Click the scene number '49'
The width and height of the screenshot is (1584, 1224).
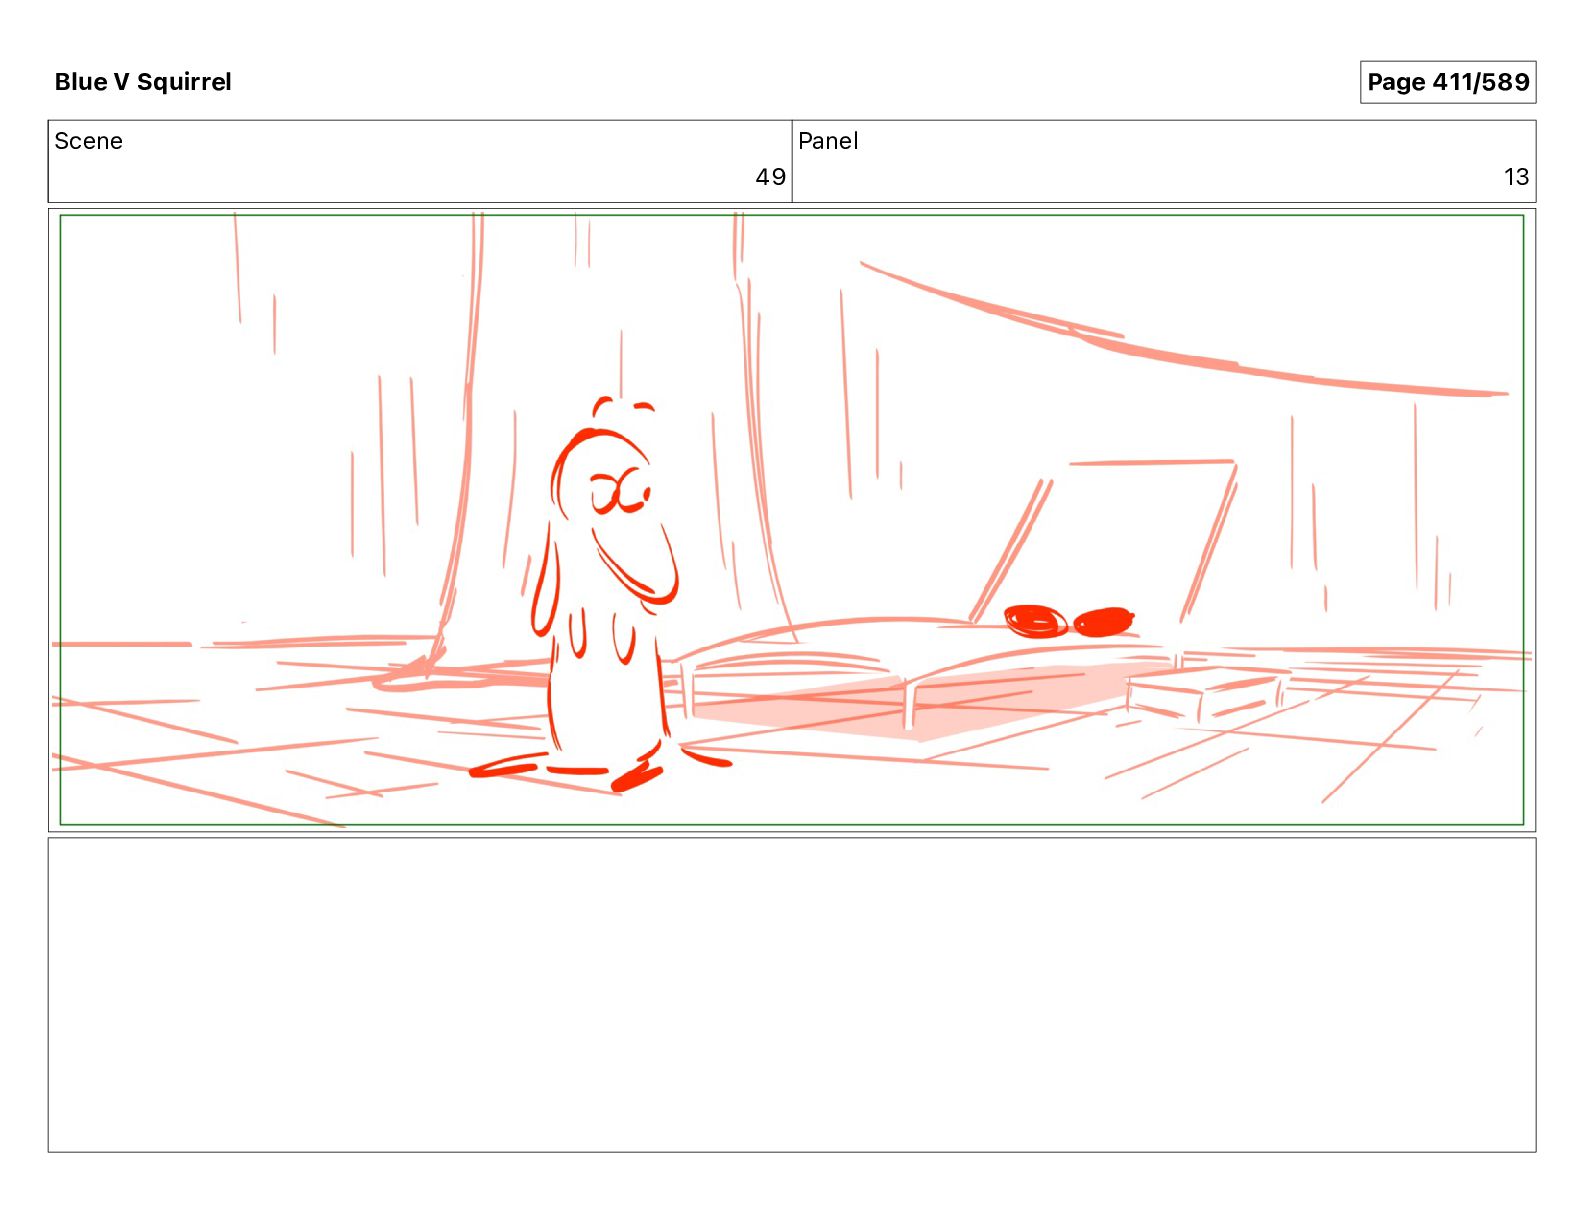point(770,177)
